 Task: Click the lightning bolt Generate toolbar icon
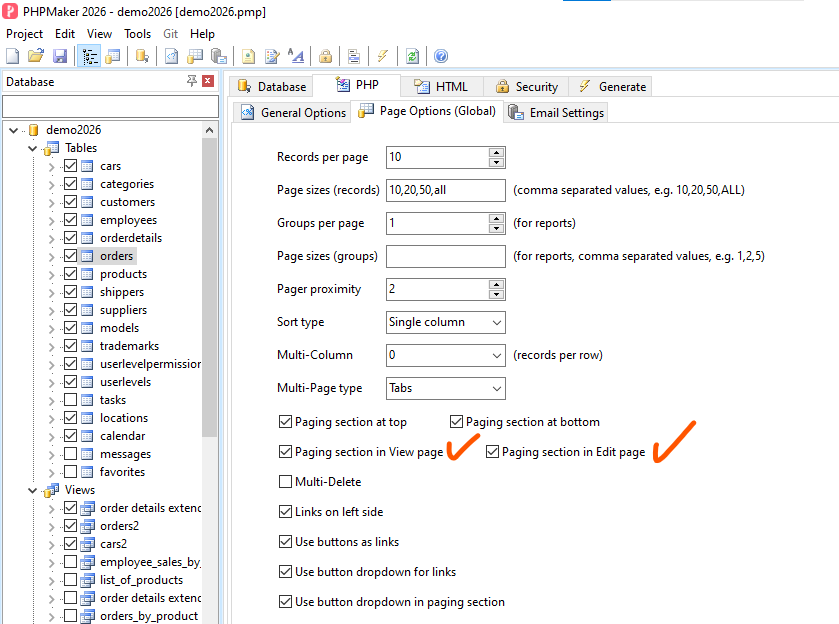(x=383, y=57)
